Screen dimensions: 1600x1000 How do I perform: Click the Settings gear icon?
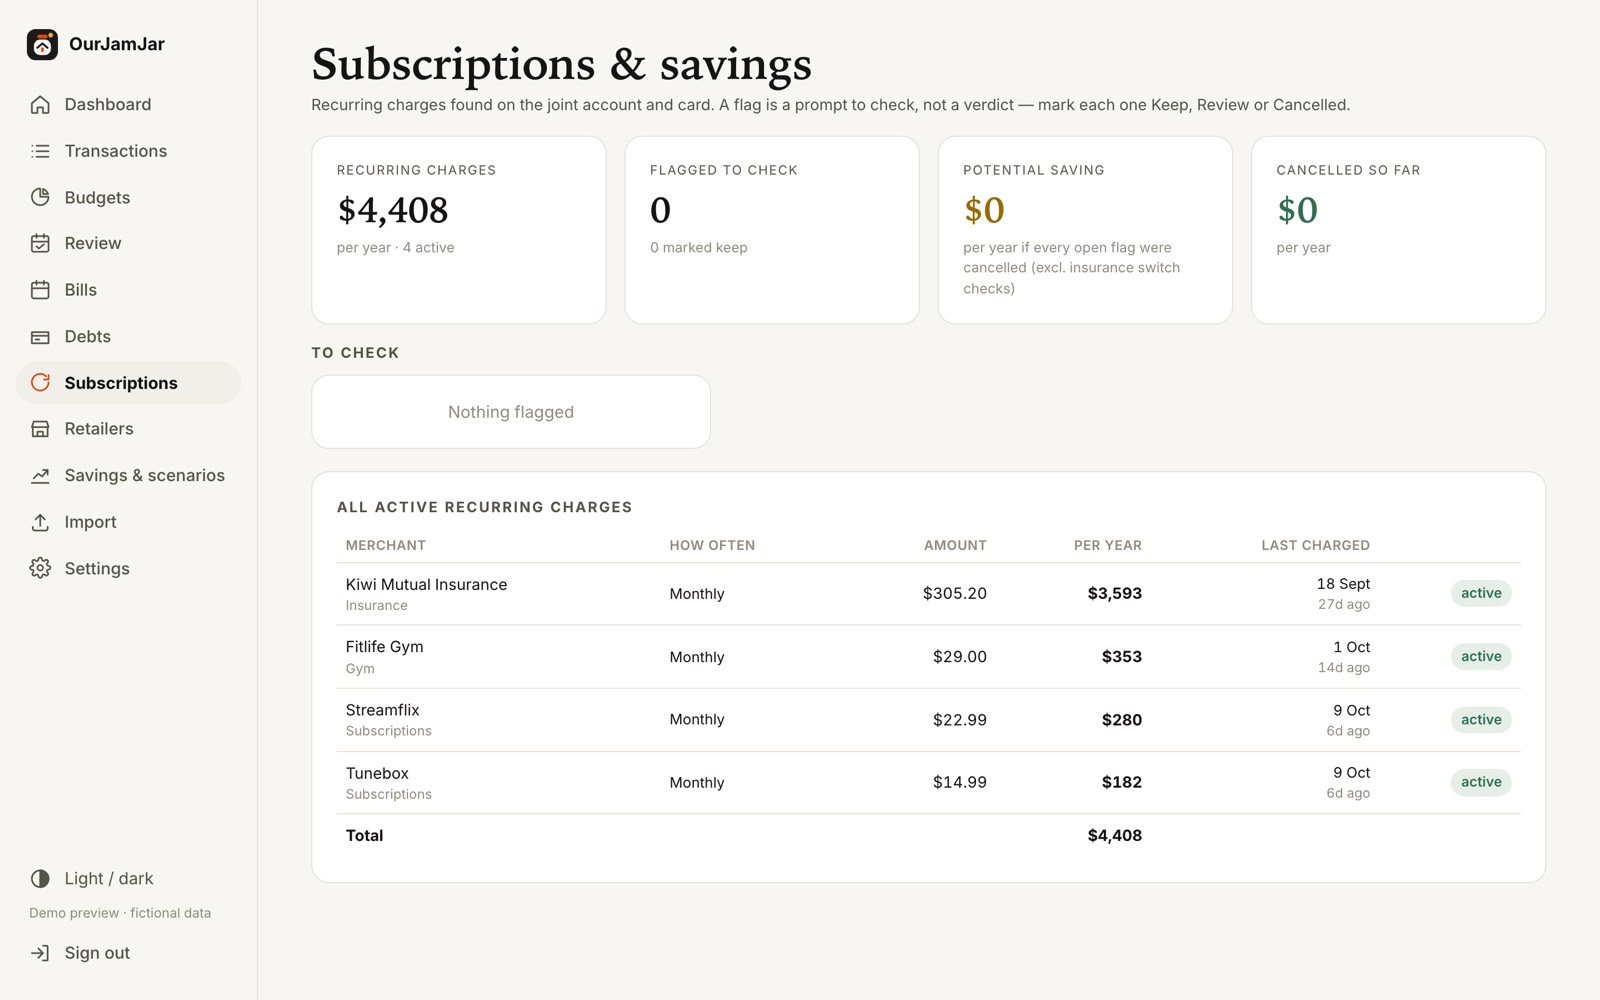pos(40,568)
